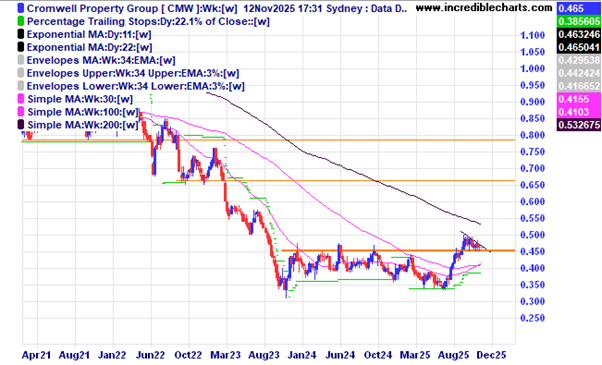This screenshot has height=365, width=602.
Task: Click the Dec25 date axis label
Action: tap(491, 355)
